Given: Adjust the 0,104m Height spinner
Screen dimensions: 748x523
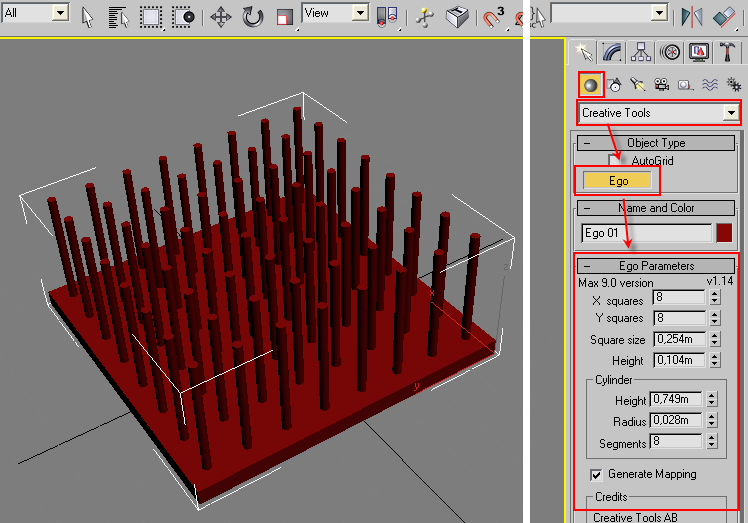Looking at the screenshot, I should (x=715, y=360).
